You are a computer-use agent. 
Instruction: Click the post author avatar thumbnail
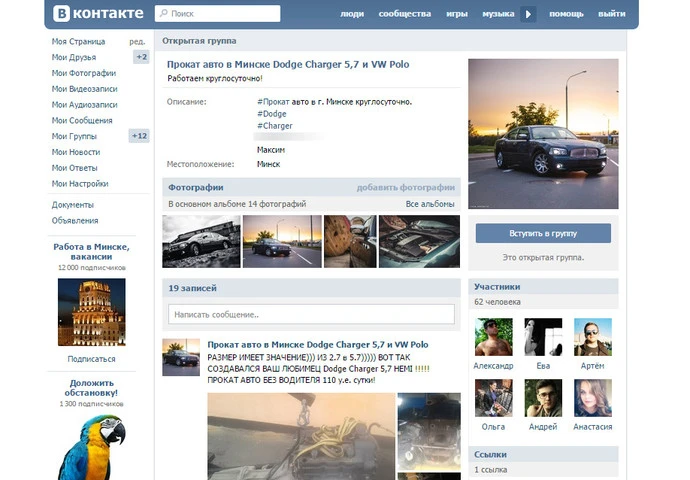point(181,357)
